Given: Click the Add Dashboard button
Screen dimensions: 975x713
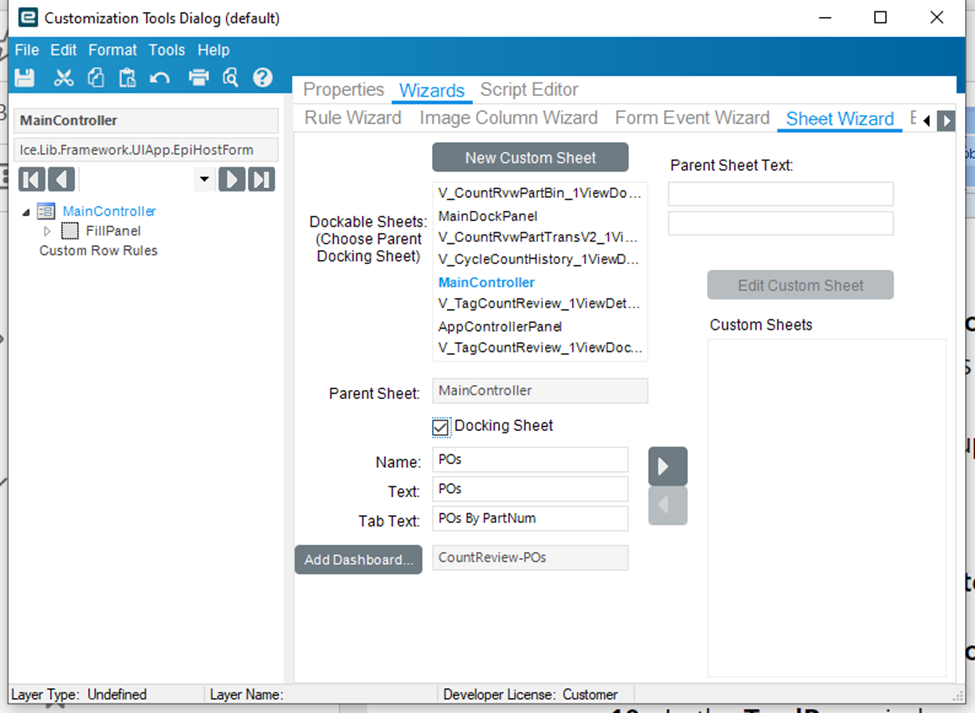Looking at the screenshot, I should [358, 559].
